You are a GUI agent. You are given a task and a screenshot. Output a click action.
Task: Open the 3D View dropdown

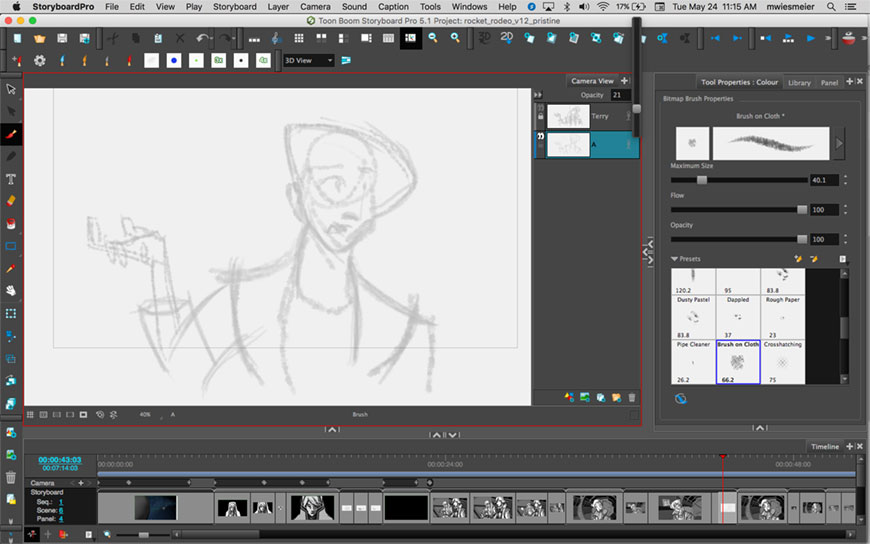point(308,61)
